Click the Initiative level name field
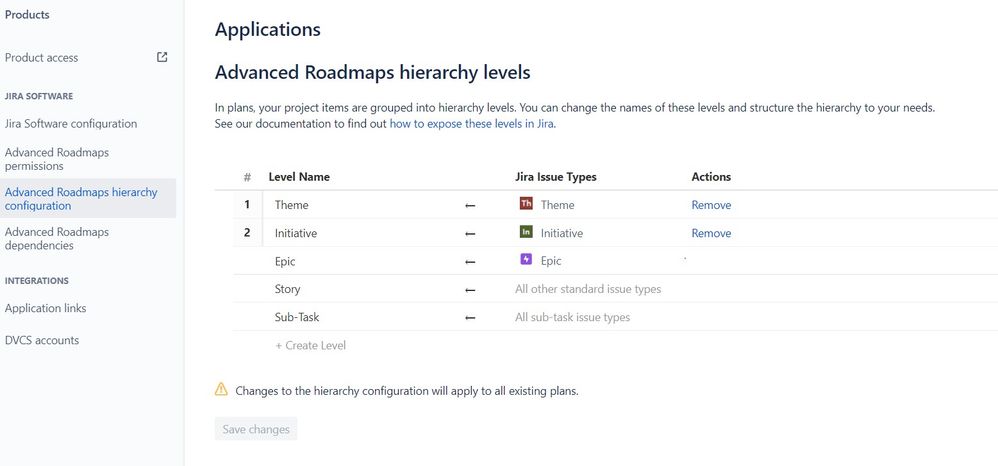 pos(296,233)
